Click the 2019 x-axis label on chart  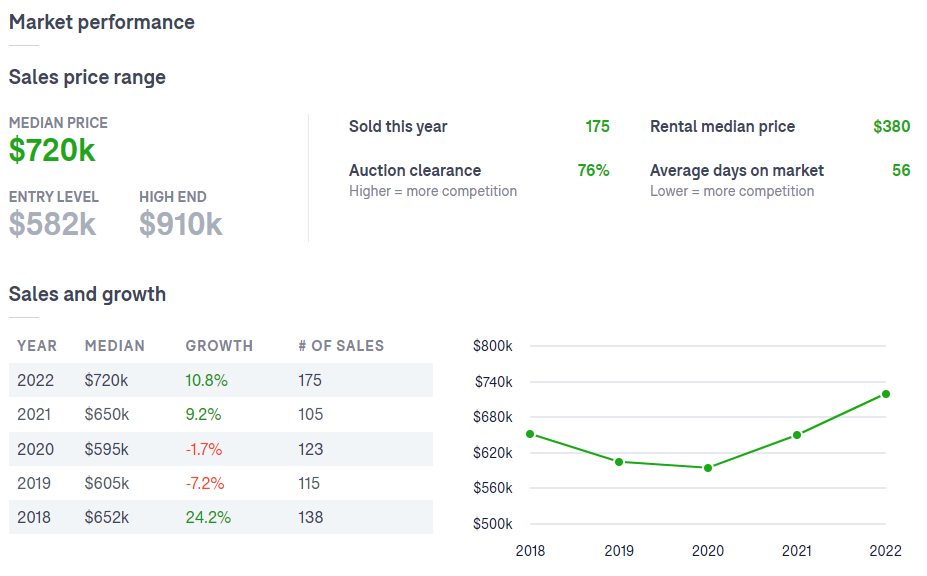[619, 551]
